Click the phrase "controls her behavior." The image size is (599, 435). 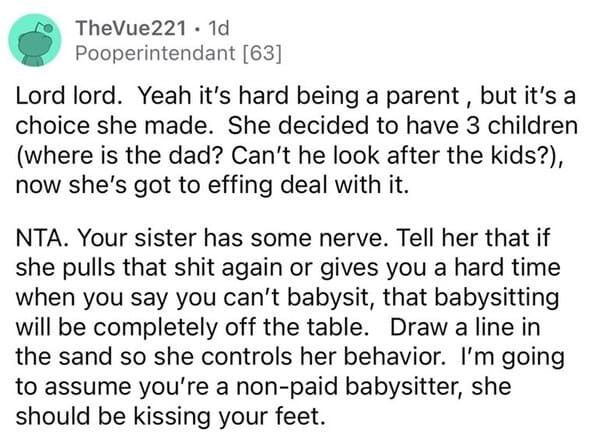324,357
